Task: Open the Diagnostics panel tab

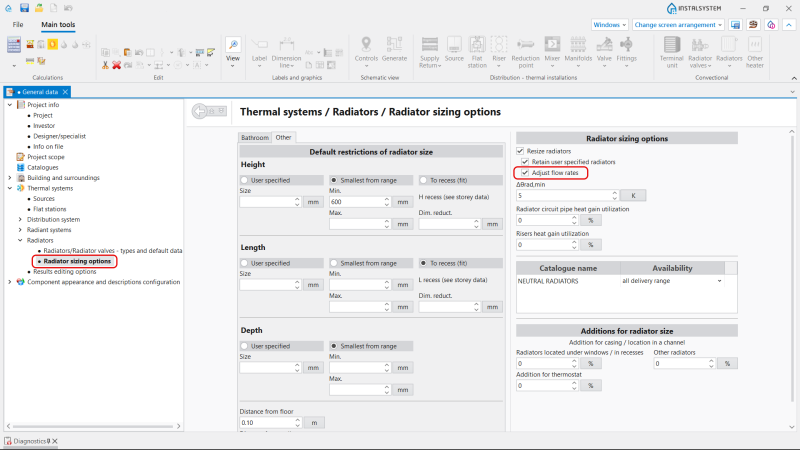Action: click(31, 441)
